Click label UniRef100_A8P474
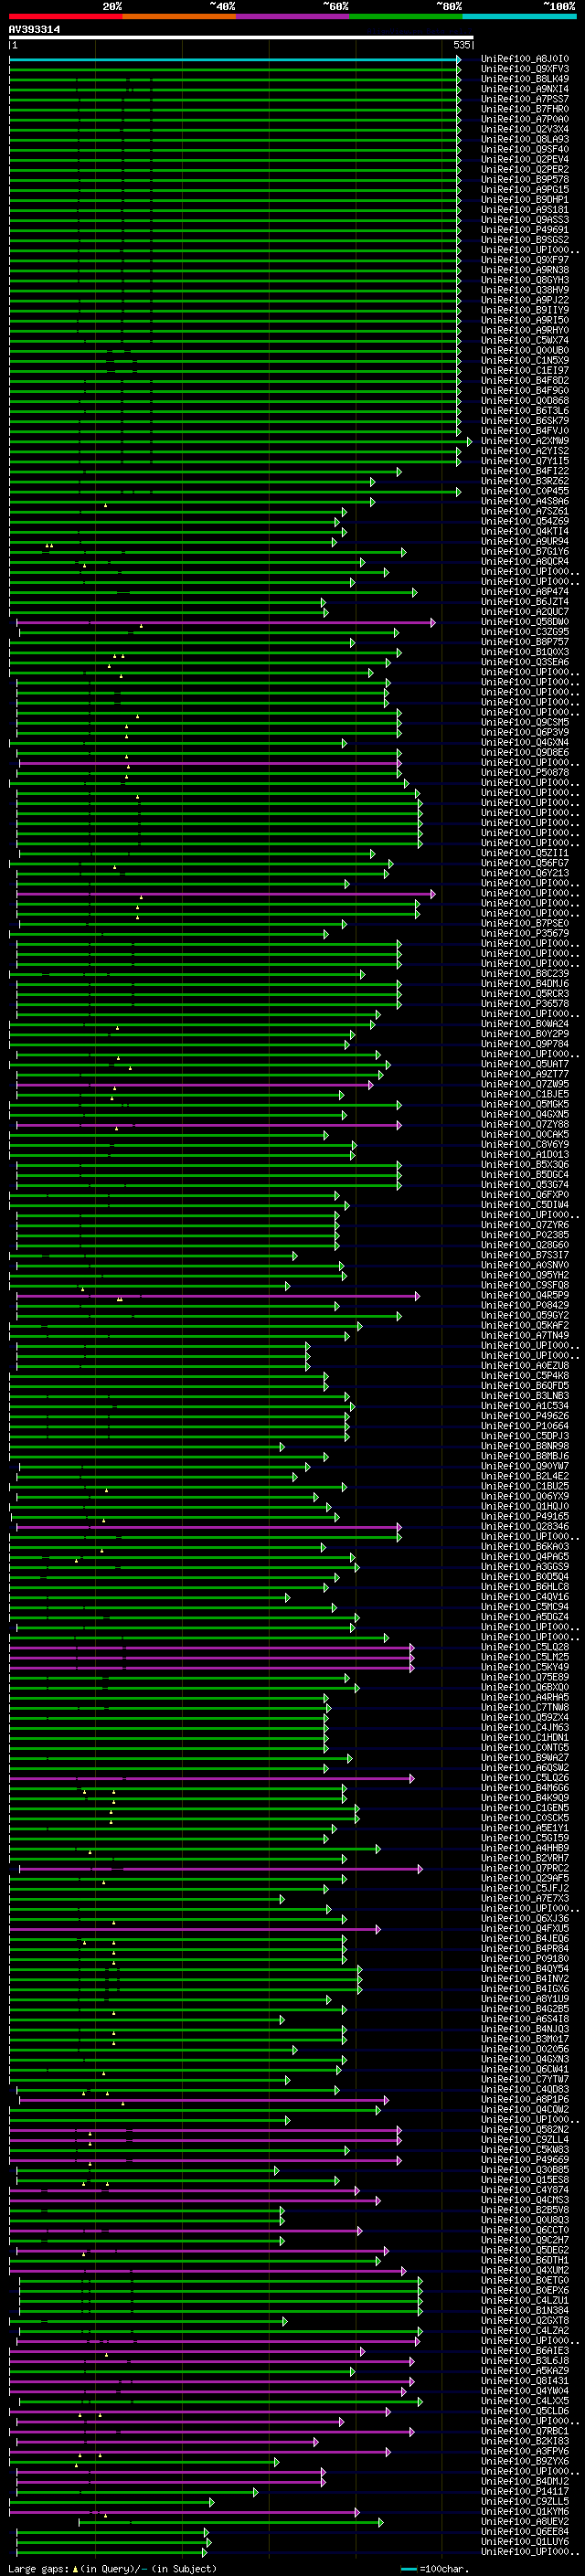This screenshot has width=585, height=2576. click(525, 592)
